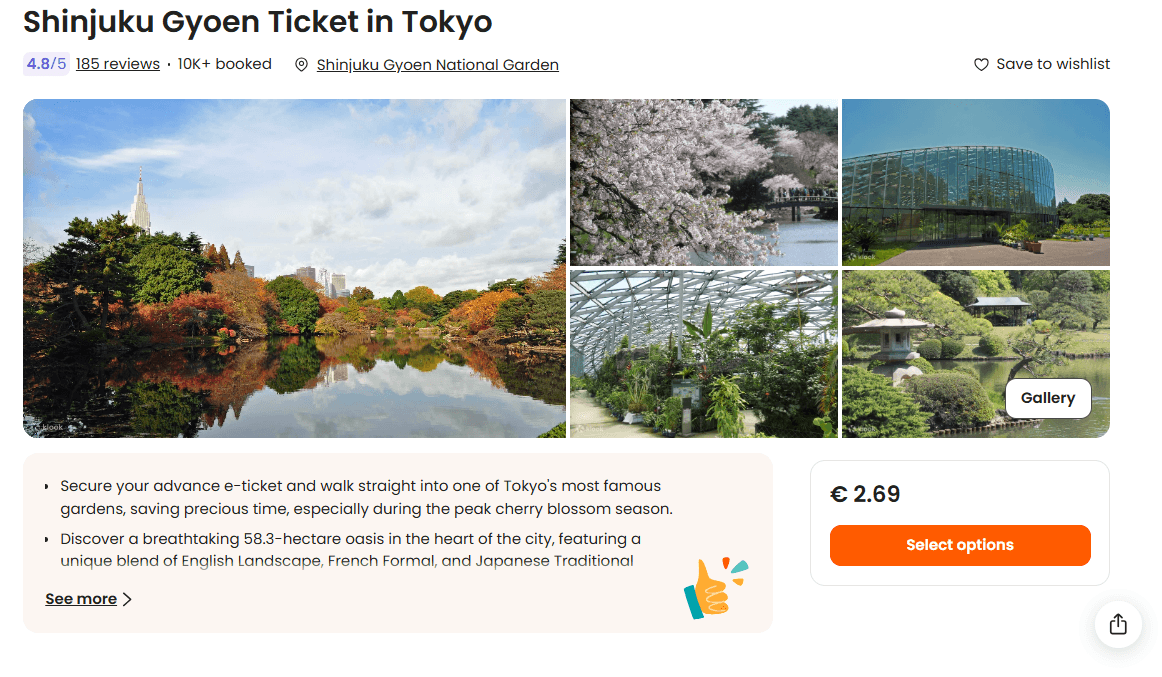Click the 4.8/5 rating badge
The height and width of the screenshot is (677, 1162).
[46, 64]
